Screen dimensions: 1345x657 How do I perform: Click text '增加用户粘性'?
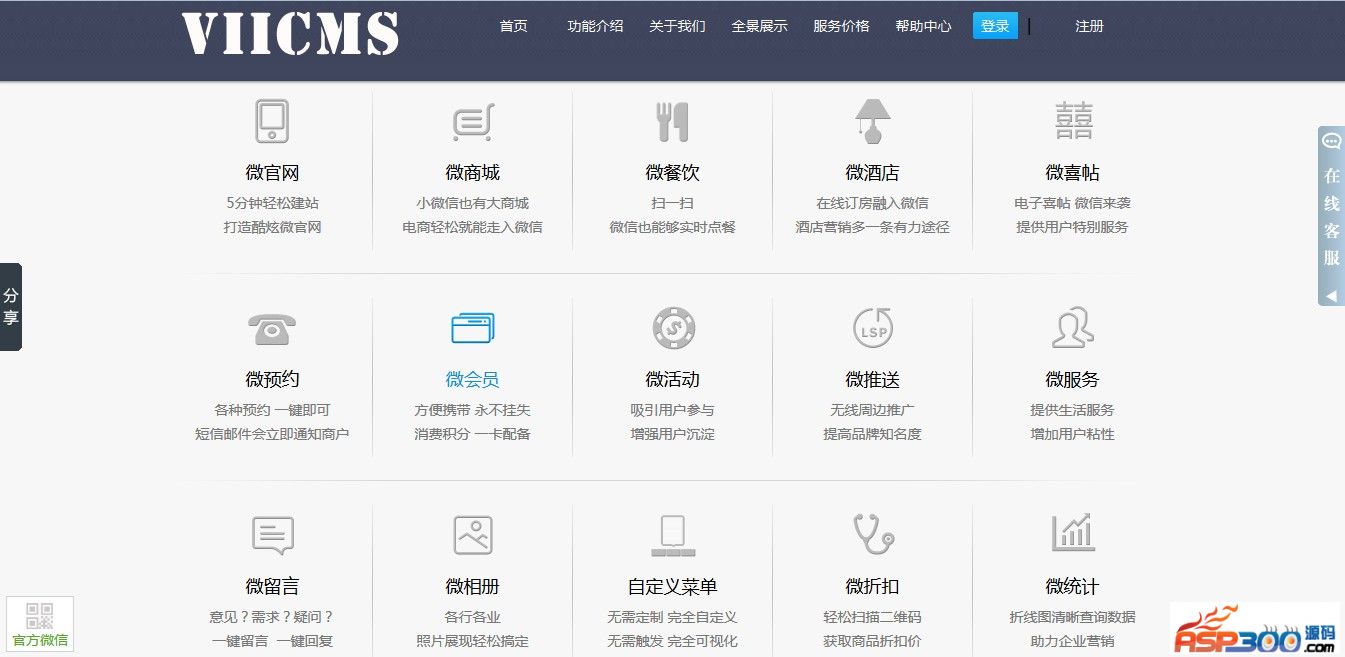click(1072, 434)
